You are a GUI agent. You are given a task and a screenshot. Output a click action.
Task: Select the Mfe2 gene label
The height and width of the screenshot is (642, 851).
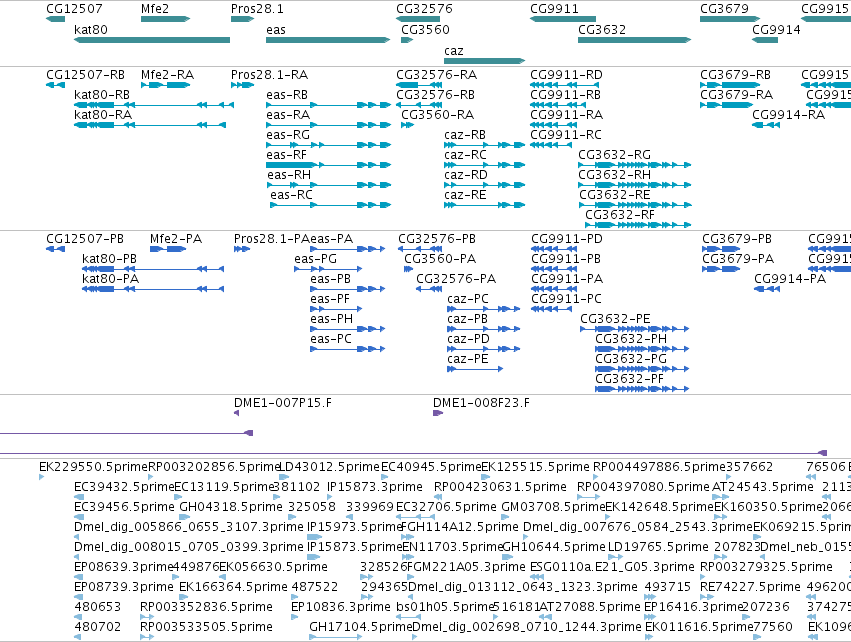[155, 9]
